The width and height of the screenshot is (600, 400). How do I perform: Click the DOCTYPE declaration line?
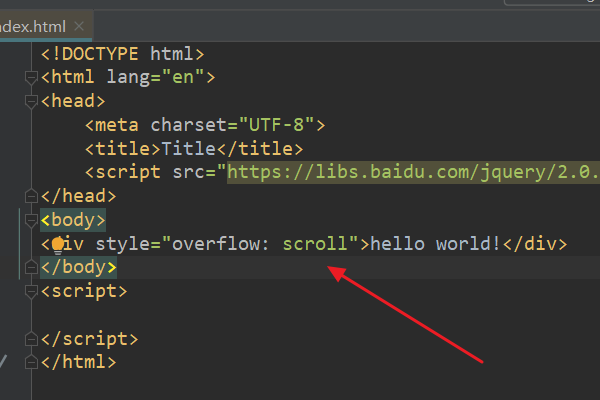pyautogui.click(x=122, y=53)
